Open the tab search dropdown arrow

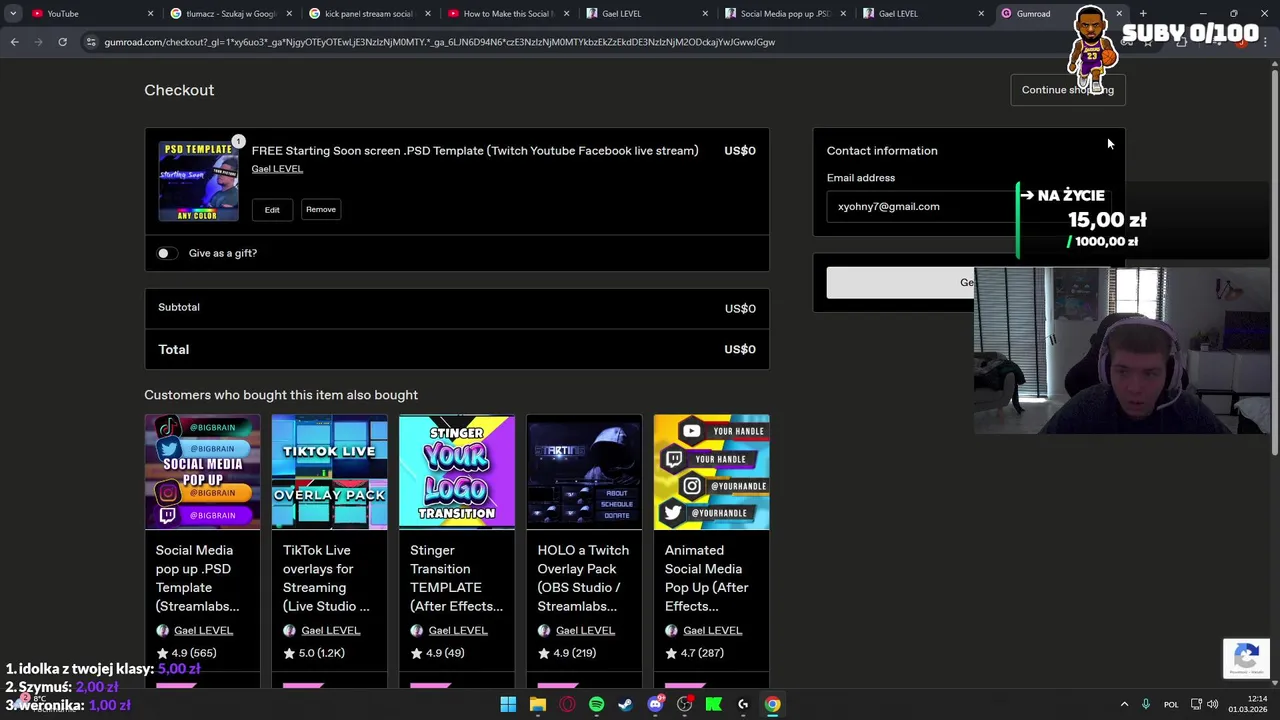pos(13,14)
